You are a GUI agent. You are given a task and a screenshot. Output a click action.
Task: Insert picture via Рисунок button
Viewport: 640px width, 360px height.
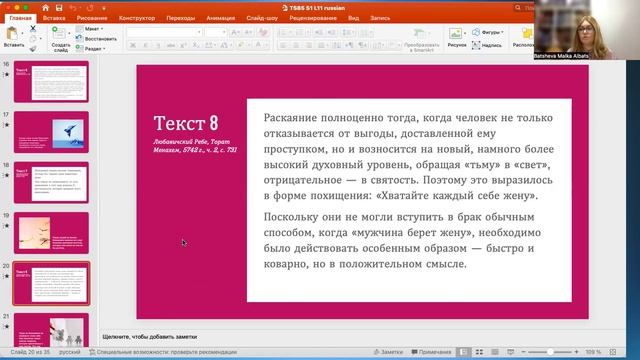point(456,38)
